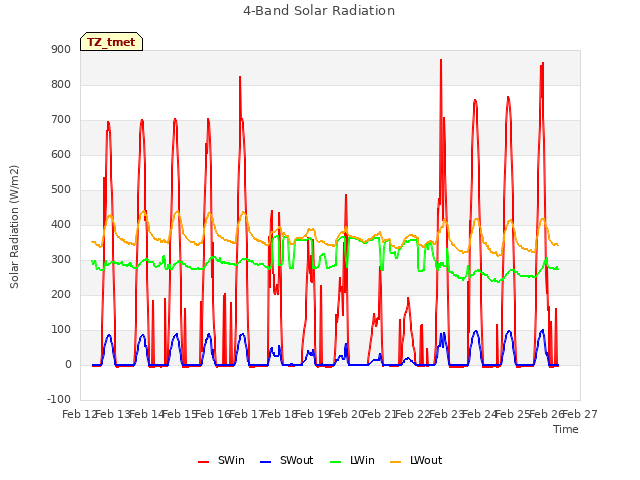640x480 pixels.
Task: Toggle the LWin legend label
Action: (x=362, y=460)
